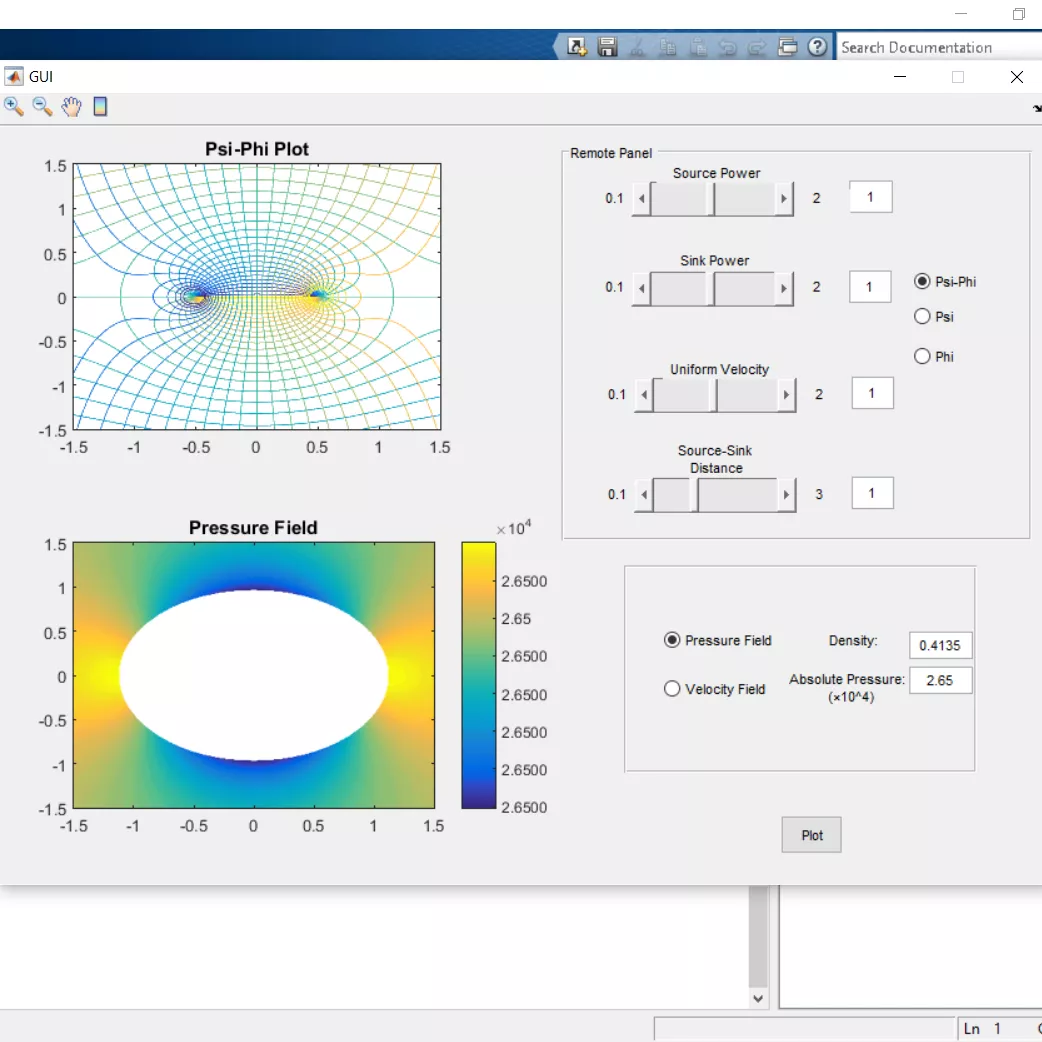Click the Uniform Velocity value field
1042x1042 pixels.
(x=873, y=393)
